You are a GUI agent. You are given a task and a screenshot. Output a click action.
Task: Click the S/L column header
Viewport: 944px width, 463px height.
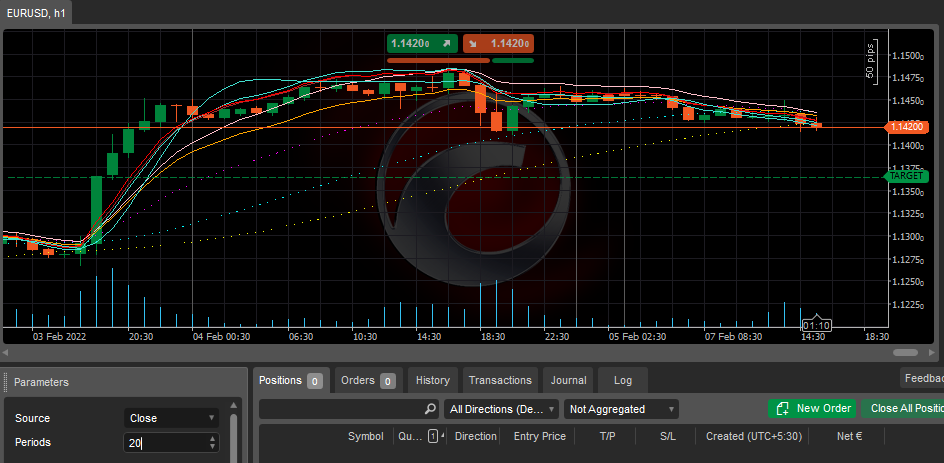[x=668, y=436]
